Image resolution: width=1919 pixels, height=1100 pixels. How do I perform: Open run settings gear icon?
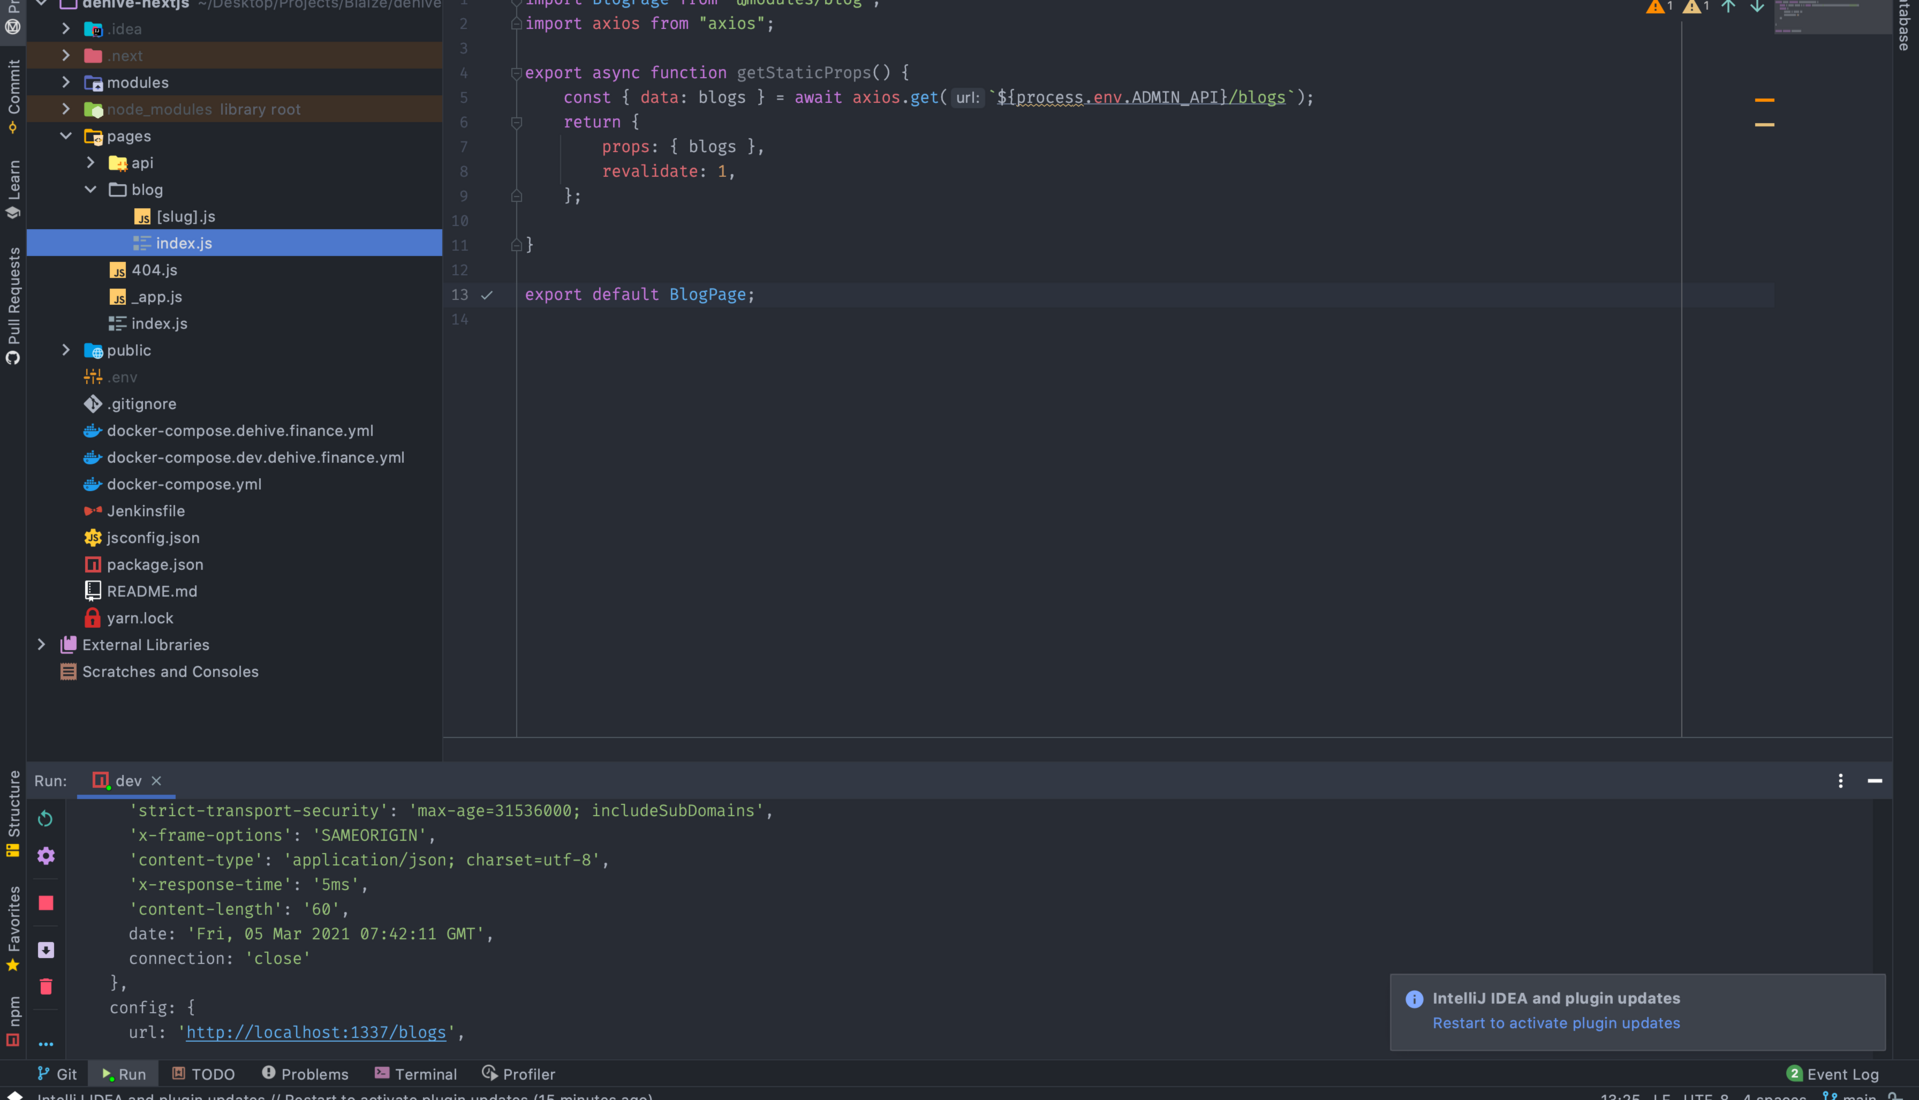coord(46,856)
